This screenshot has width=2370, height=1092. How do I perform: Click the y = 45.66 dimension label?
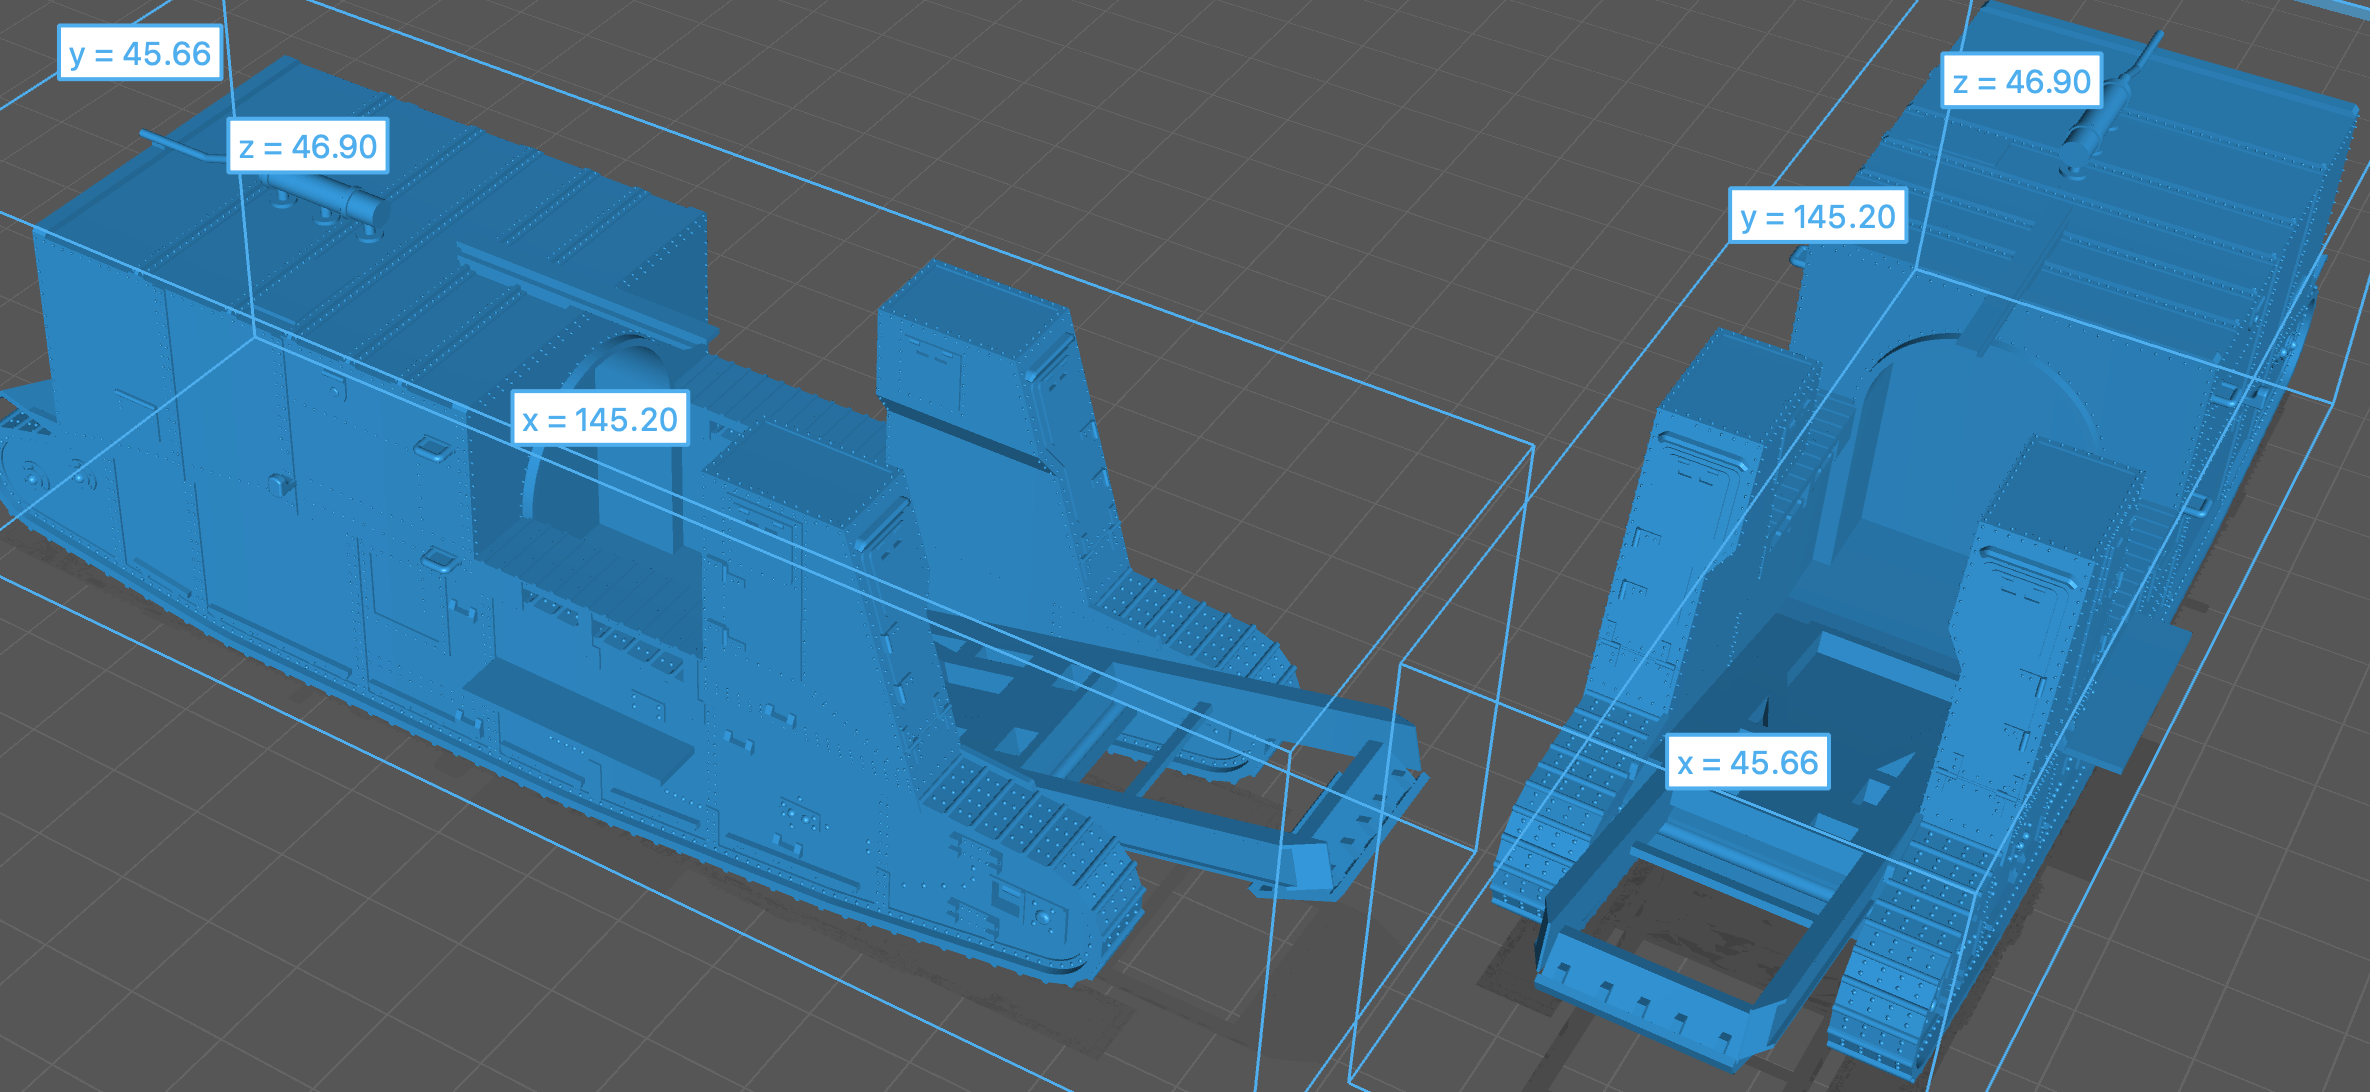[x=140, y=53]
